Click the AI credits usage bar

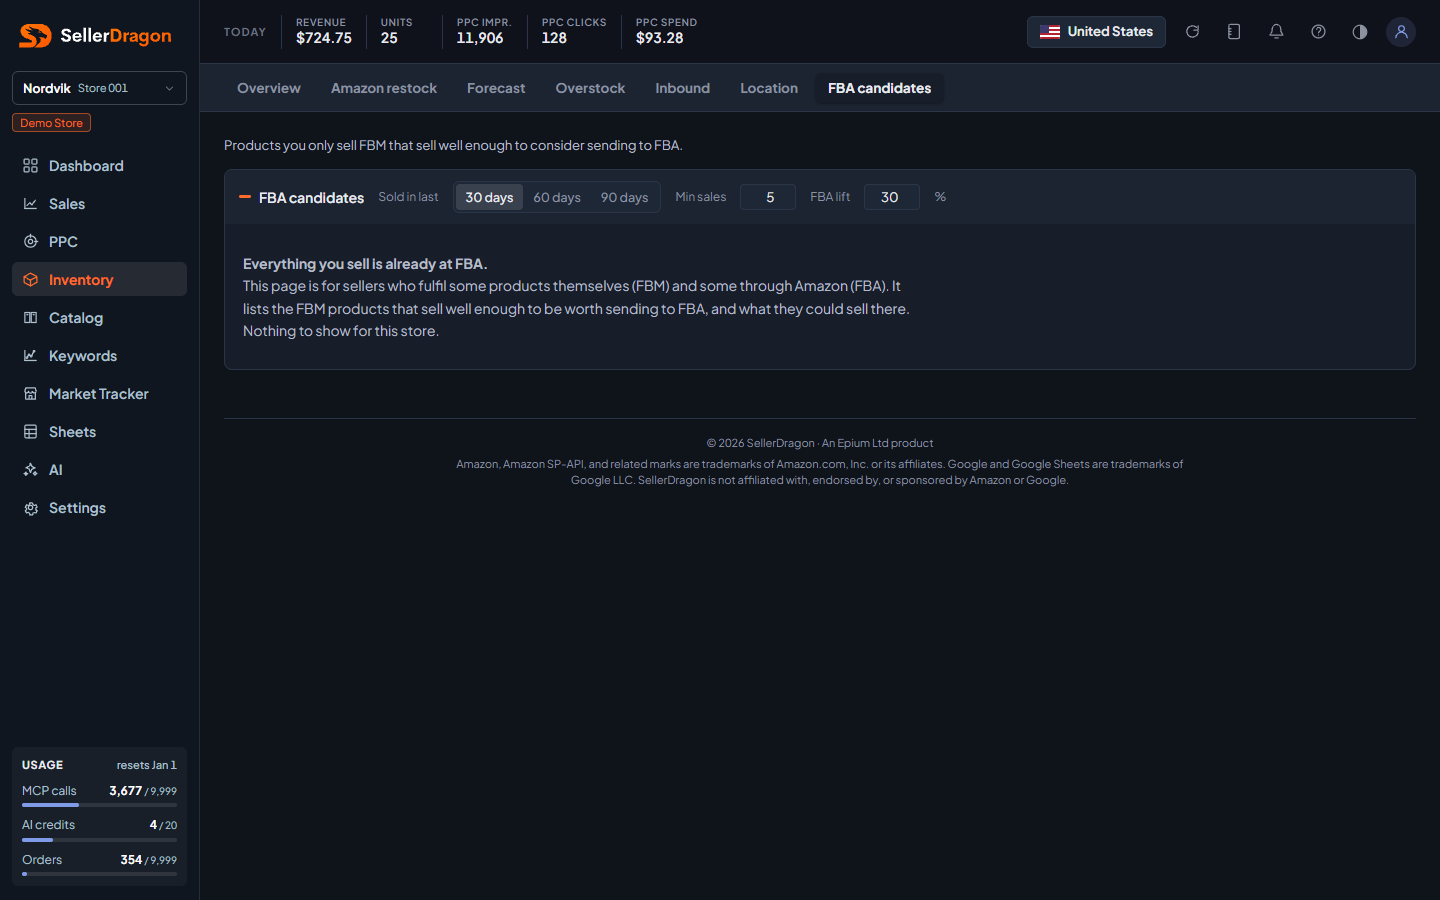point(99,840)
